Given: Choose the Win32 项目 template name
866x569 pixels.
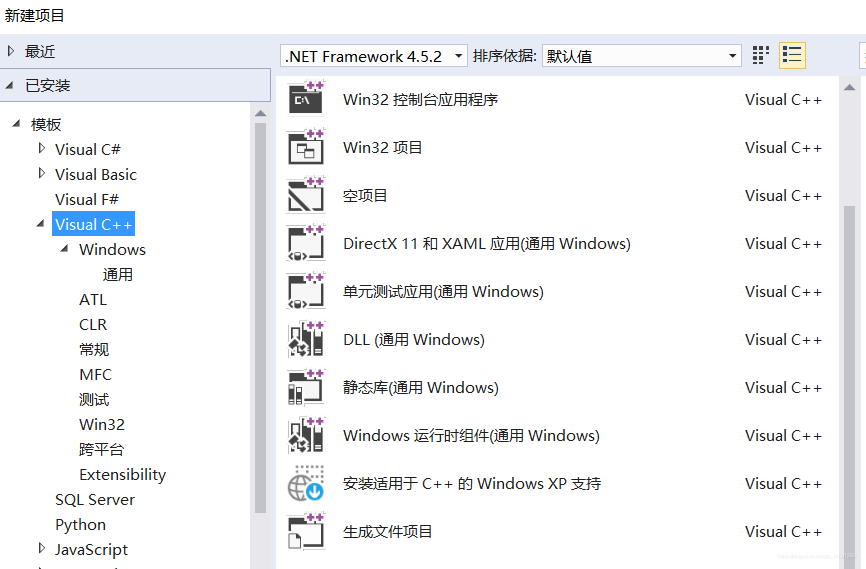Looking at the screenshot, I should [383, 147].
